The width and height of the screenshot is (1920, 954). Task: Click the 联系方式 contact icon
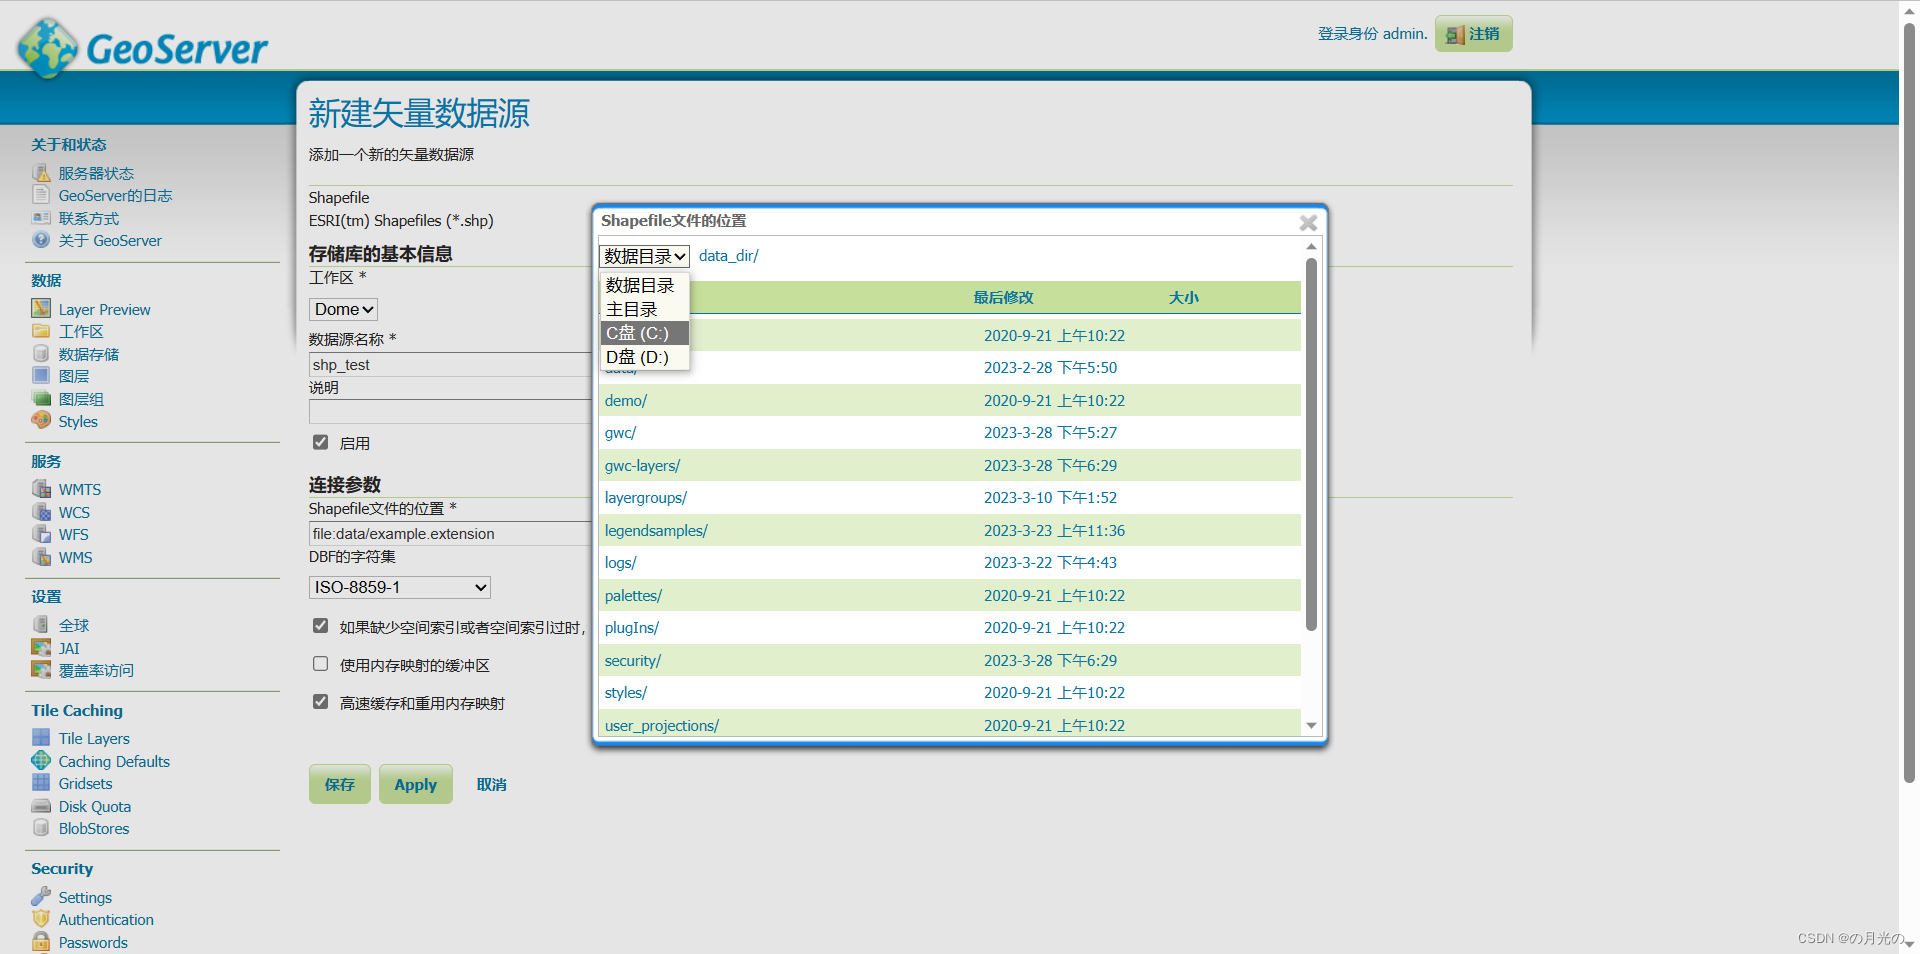coord(41,218)
